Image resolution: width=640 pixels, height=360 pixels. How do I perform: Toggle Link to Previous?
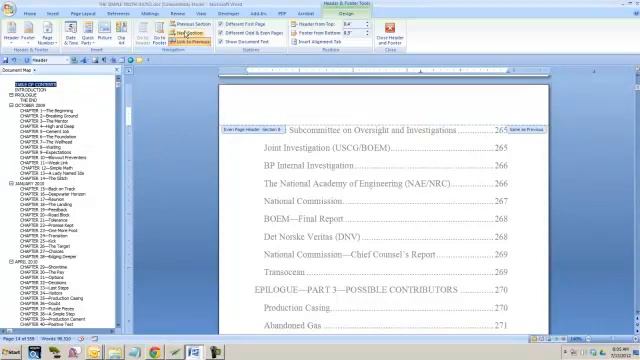(x=190, y=42)
